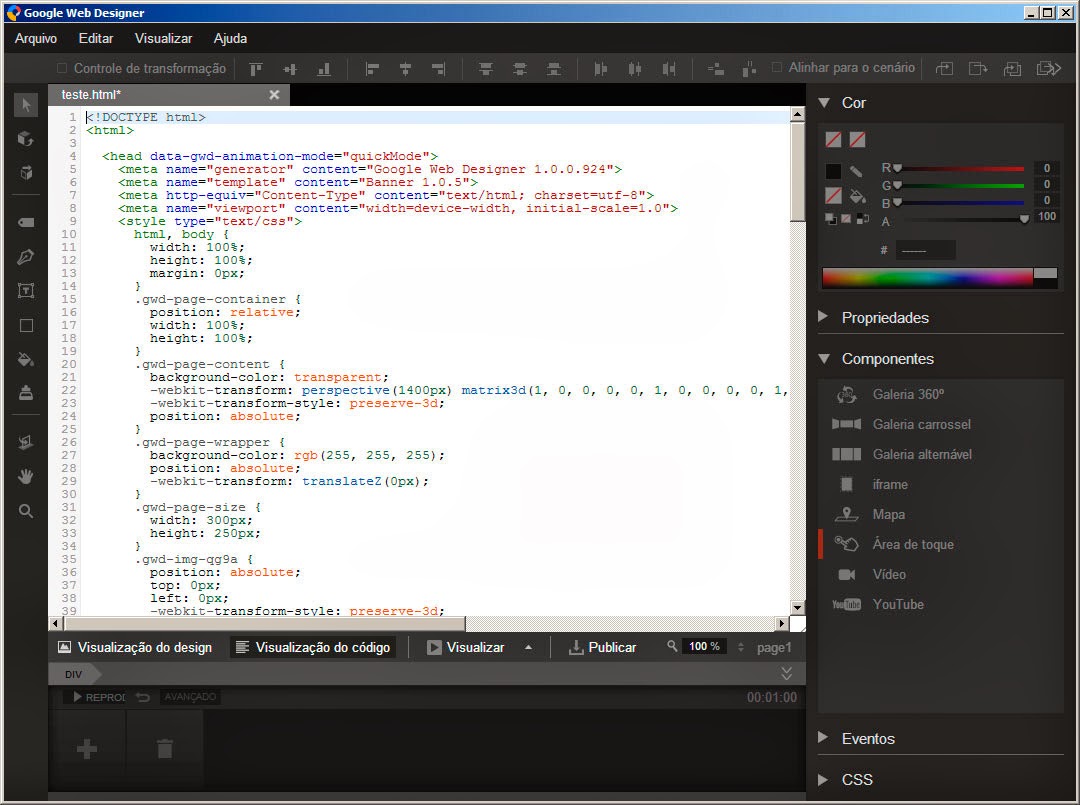This screenshot has width=1080, height=805.
Task: Enable the Controle de transformação checkbox
Action: point(63,68)
